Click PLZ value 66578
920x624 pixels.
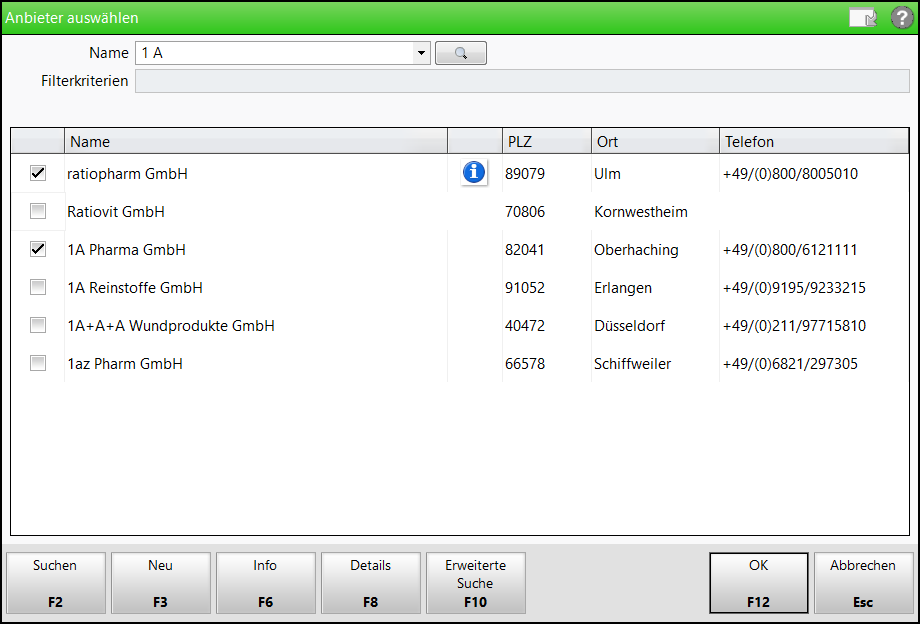(525, 365)
